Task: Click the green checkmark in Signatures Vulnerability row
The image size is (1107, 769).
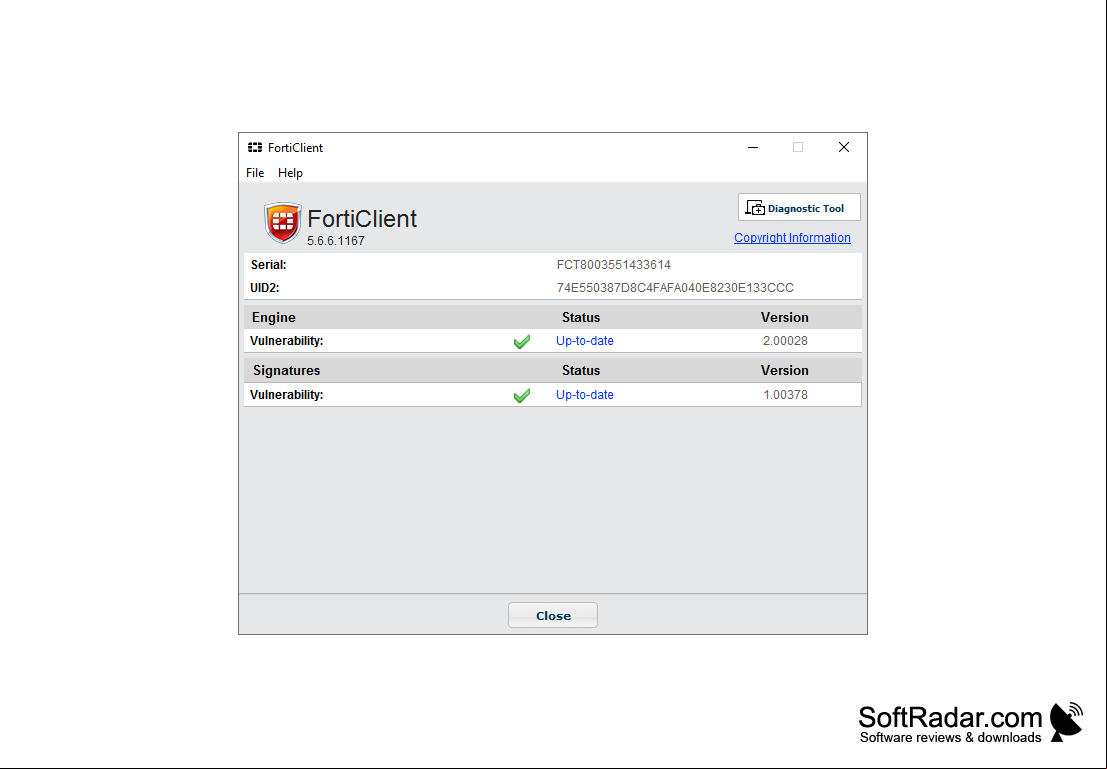Action: point(522,395)
